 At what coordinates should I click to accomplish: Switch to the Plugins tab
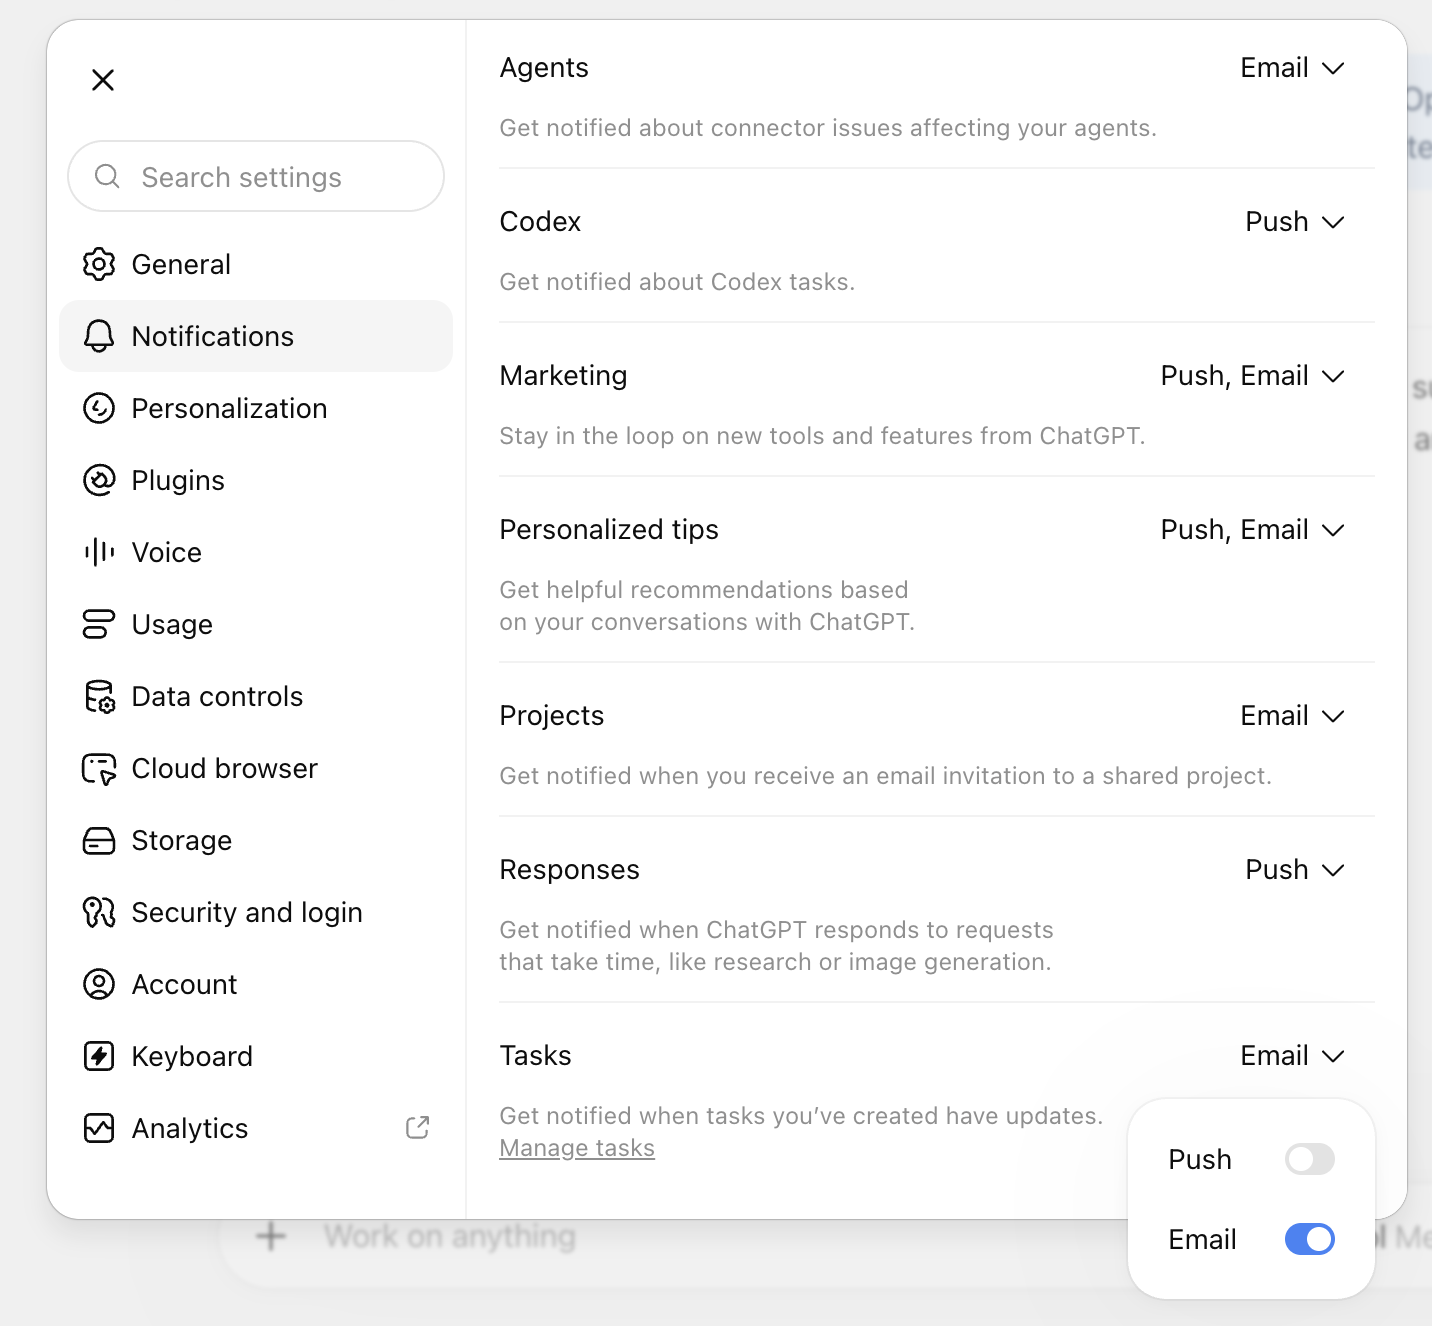(256, 480)
